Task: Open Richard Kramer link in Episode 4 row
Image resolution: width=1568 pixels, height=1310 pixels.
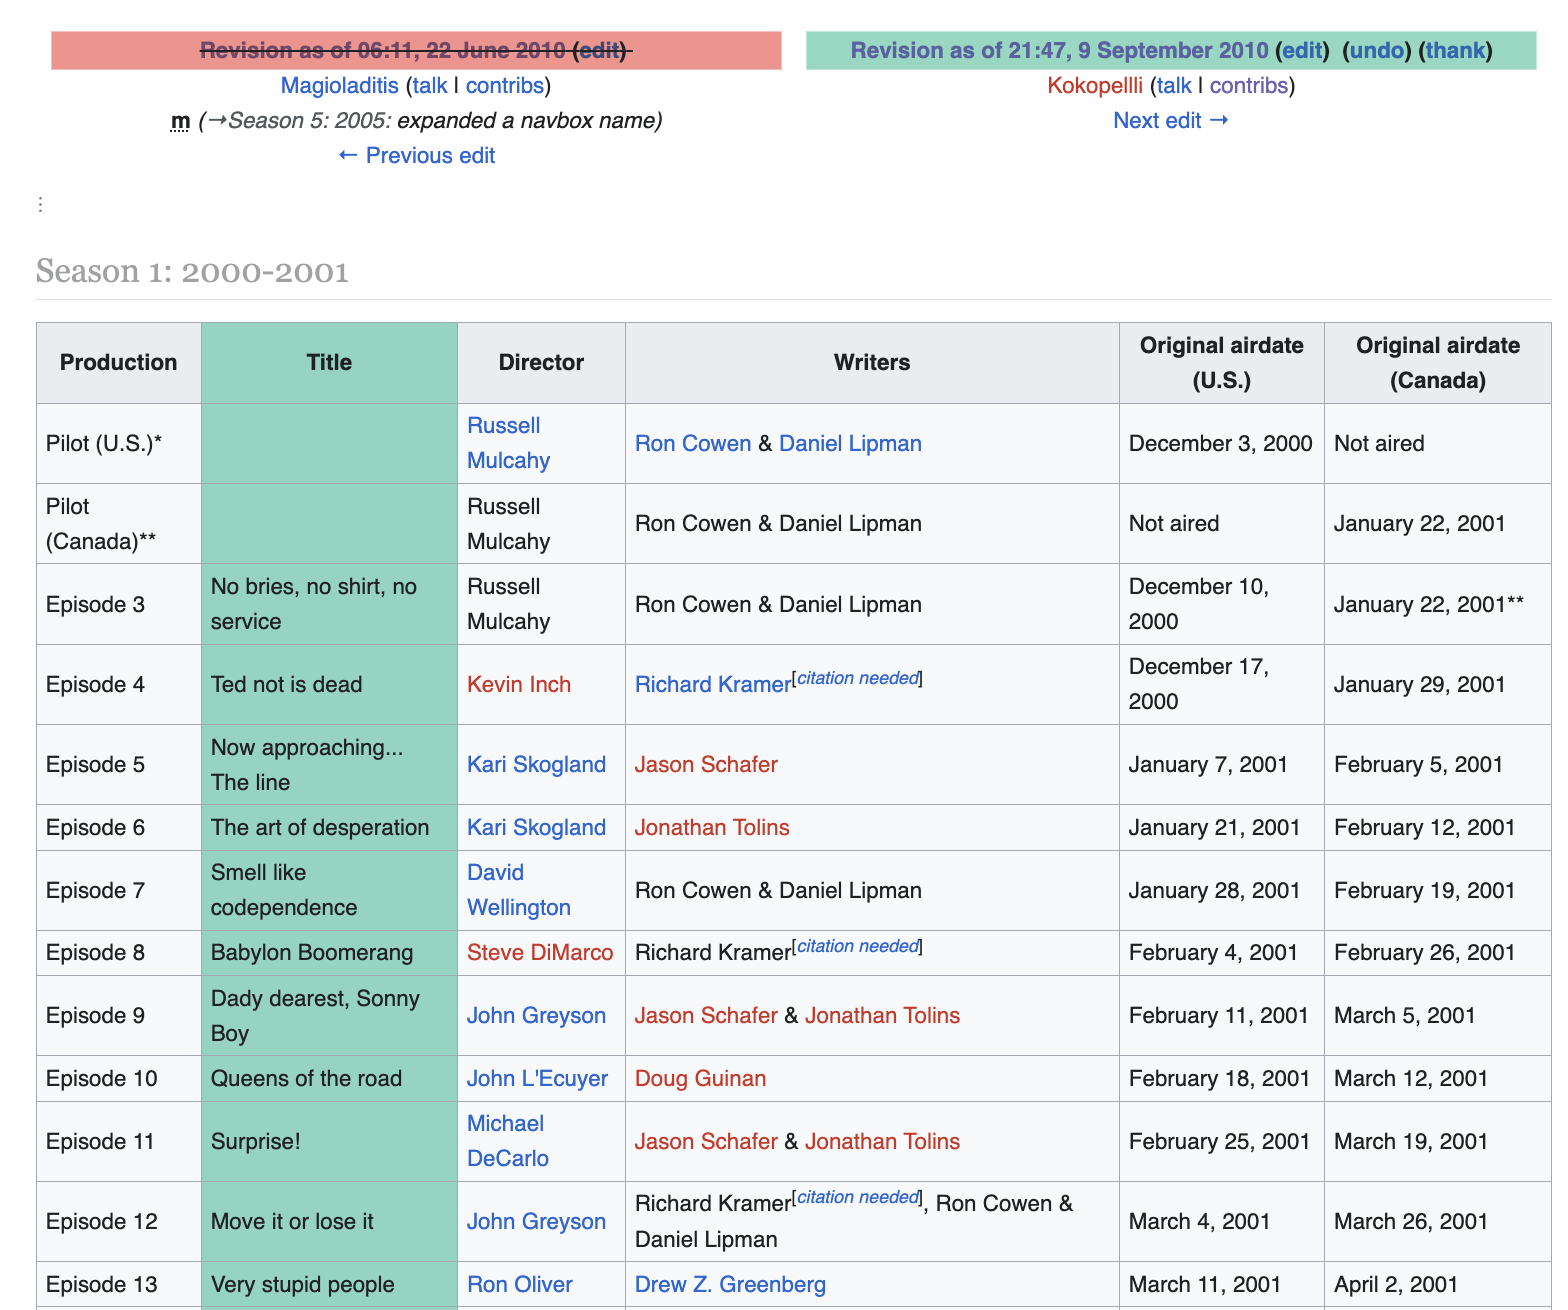Action: [x=713, y=685]
